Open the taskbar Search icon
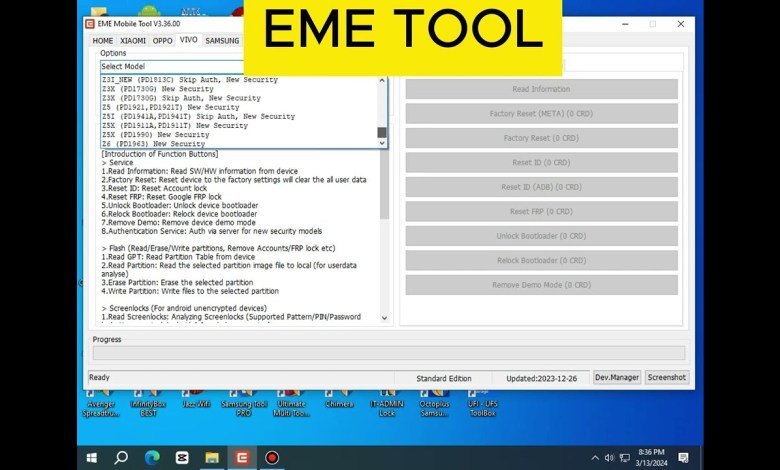780x470 pixels. pyautogui.click(x=121, y=458)
